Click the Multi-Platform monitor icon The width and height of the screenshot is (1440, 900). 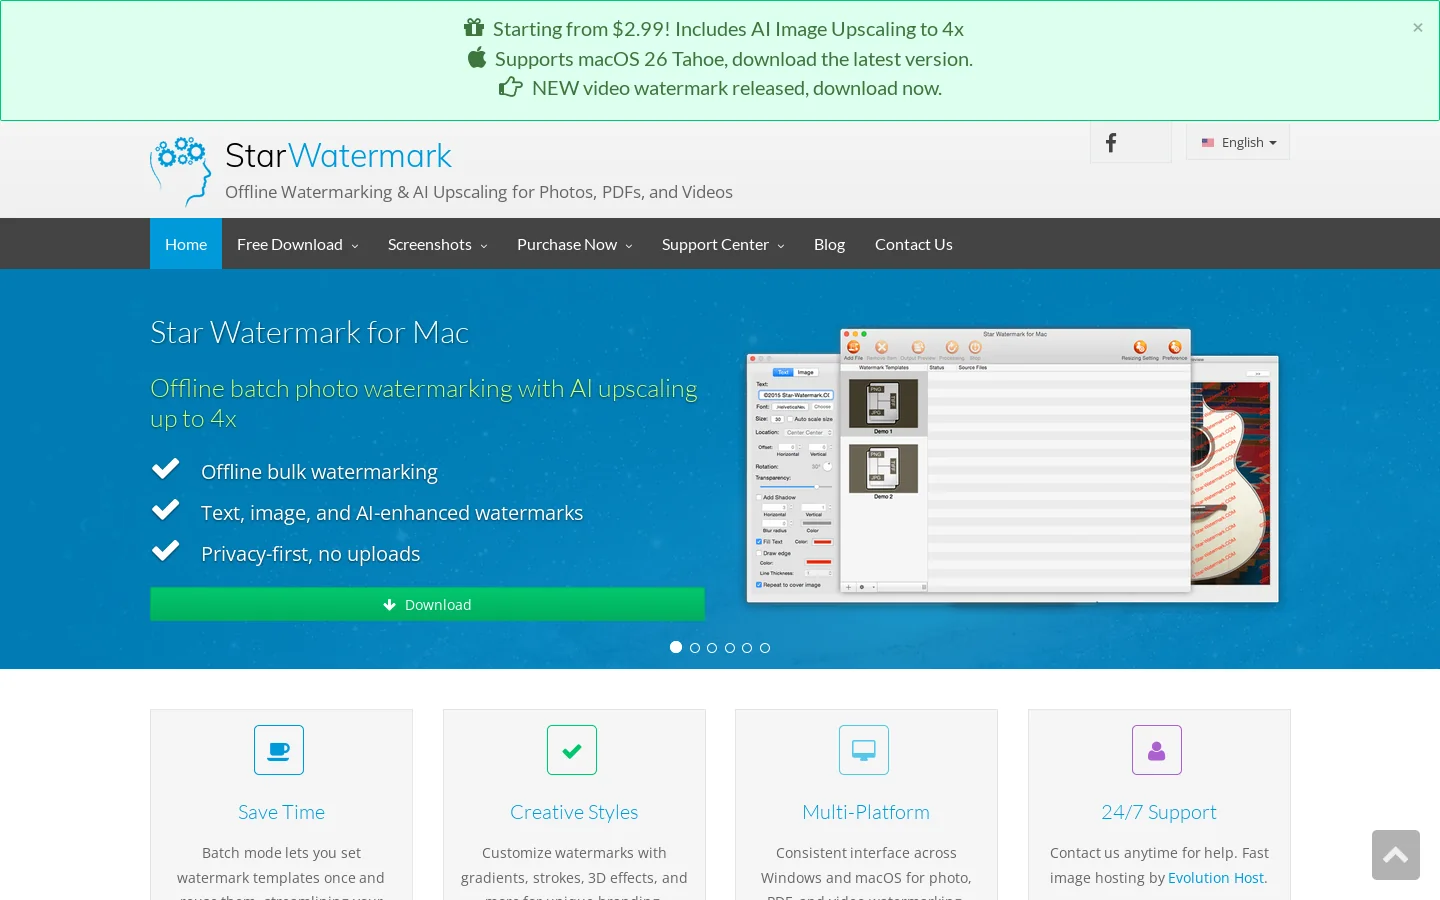coord(864,750)
